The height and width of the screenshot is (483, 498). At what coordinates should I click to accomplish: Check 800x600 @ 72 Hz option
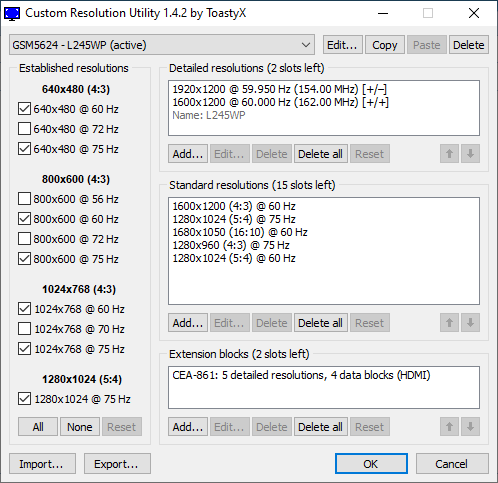24,239
